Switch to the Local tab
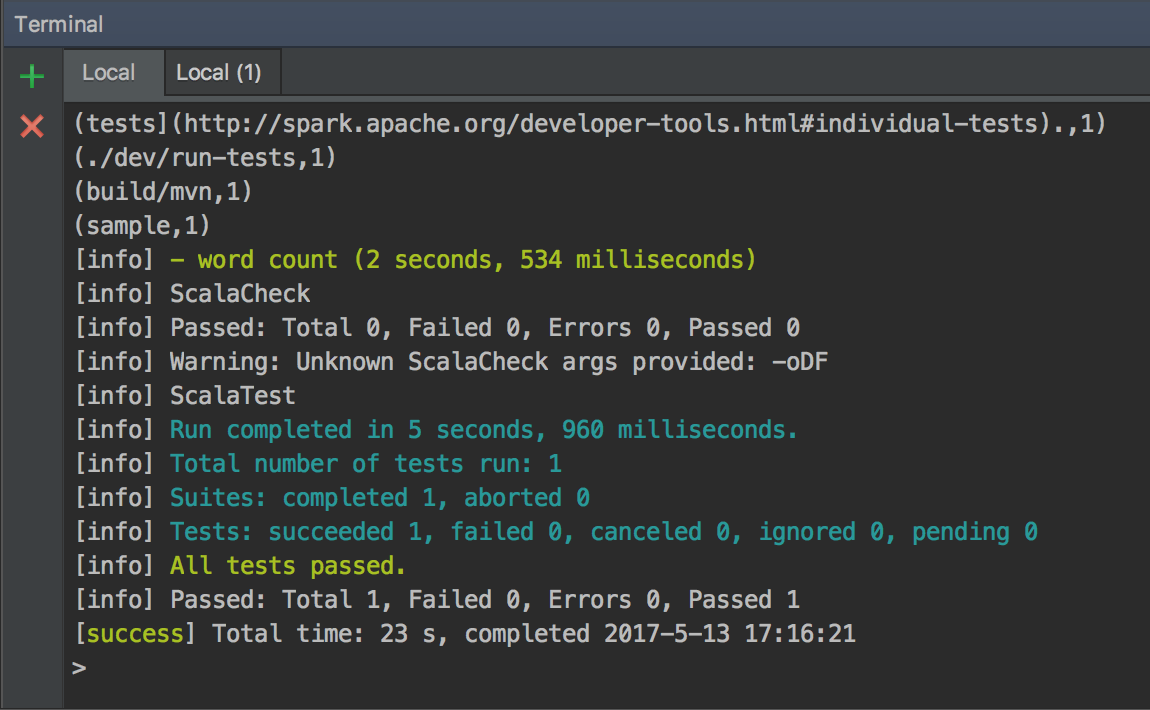Screen dimensions: 1150x710 coord(108,73)
